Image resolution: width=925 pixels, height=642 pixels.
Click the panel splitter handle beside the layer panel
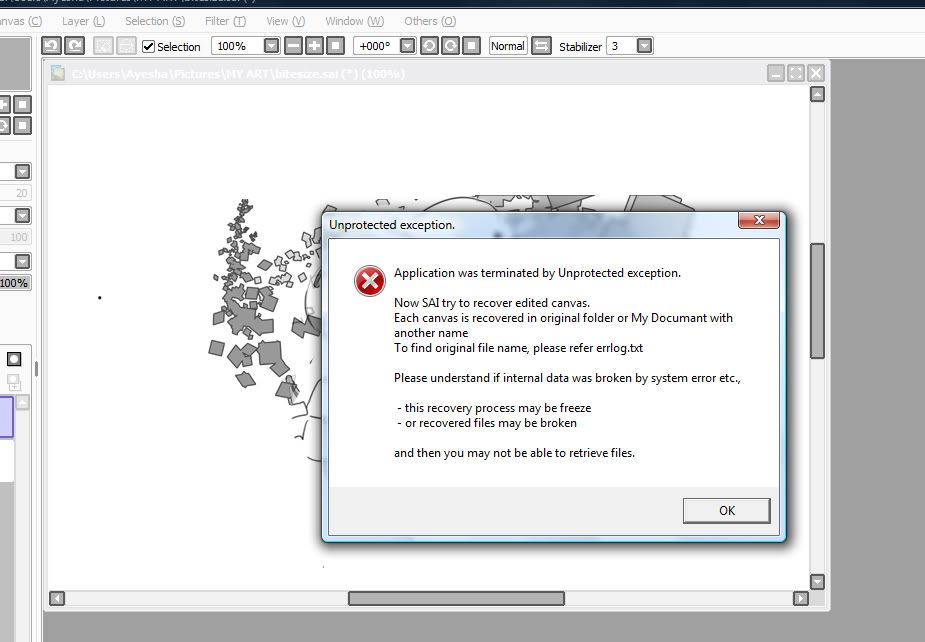coord(37,369)
